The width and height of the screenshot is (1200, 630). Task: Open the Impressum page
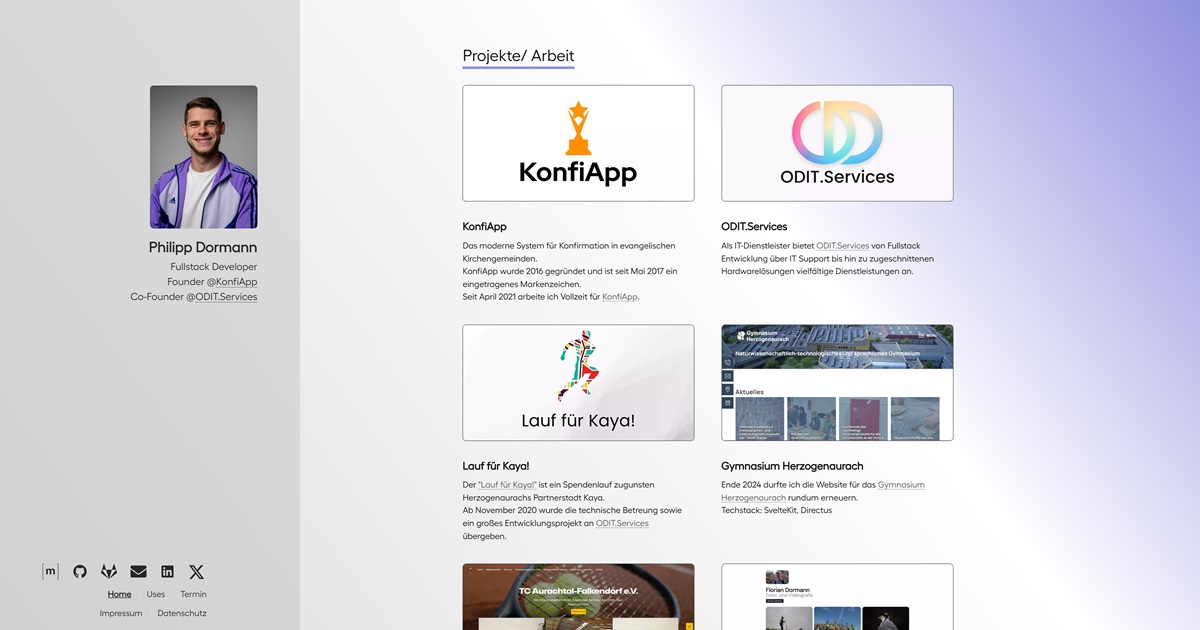(x=121, y=613)
